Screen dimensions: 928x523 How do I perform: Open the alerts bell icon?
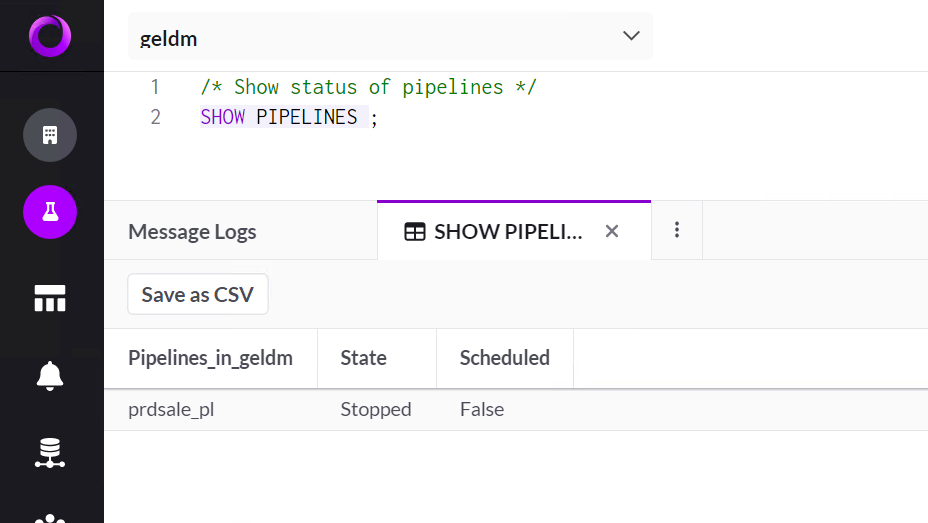click(50, 375)
